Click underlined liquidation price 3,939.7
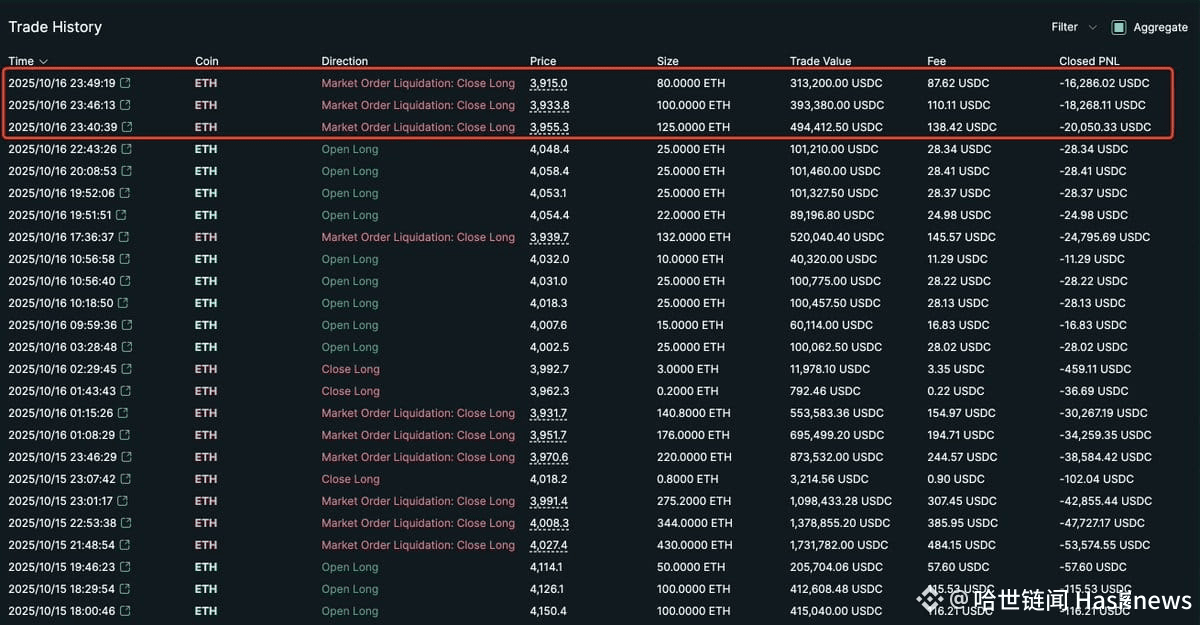This screenshot has height=625, width=1200. tap(549, 237)
